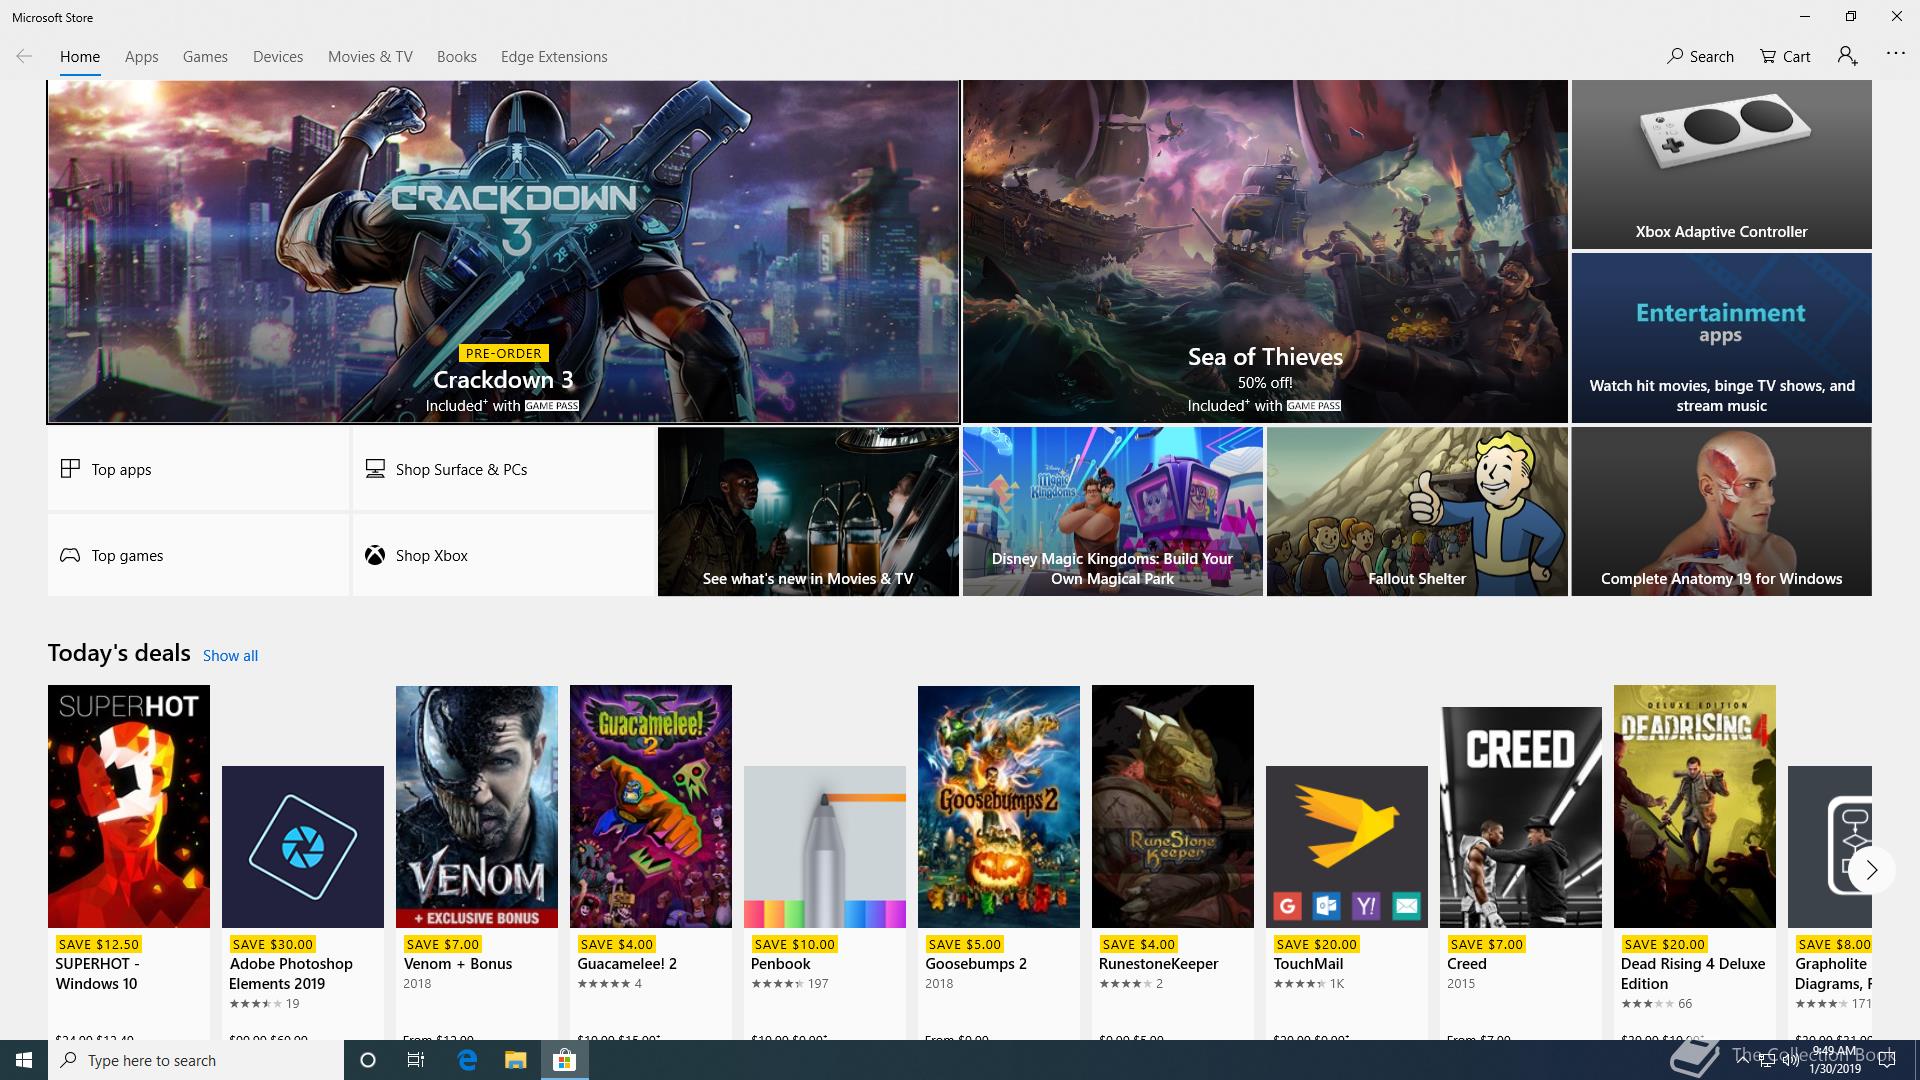Open the Shop Xbox tile
The image size is (1920, 1080).
(x=503, y=555)
